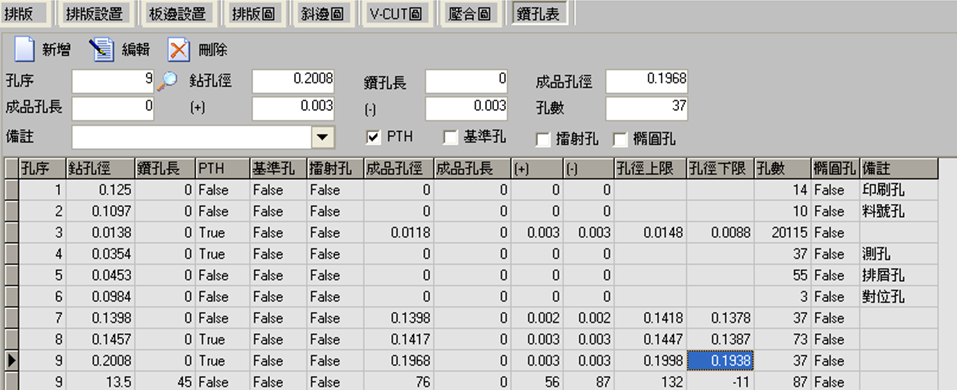Click the 0.0118 finished diameter cell
Viewport: 957px width, 390px height.
[398, 233]
